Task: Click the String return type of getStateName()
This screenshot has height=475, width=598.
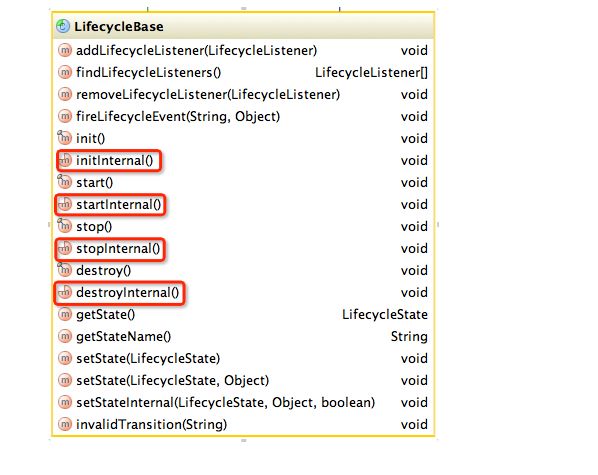Action: point(409,337)
